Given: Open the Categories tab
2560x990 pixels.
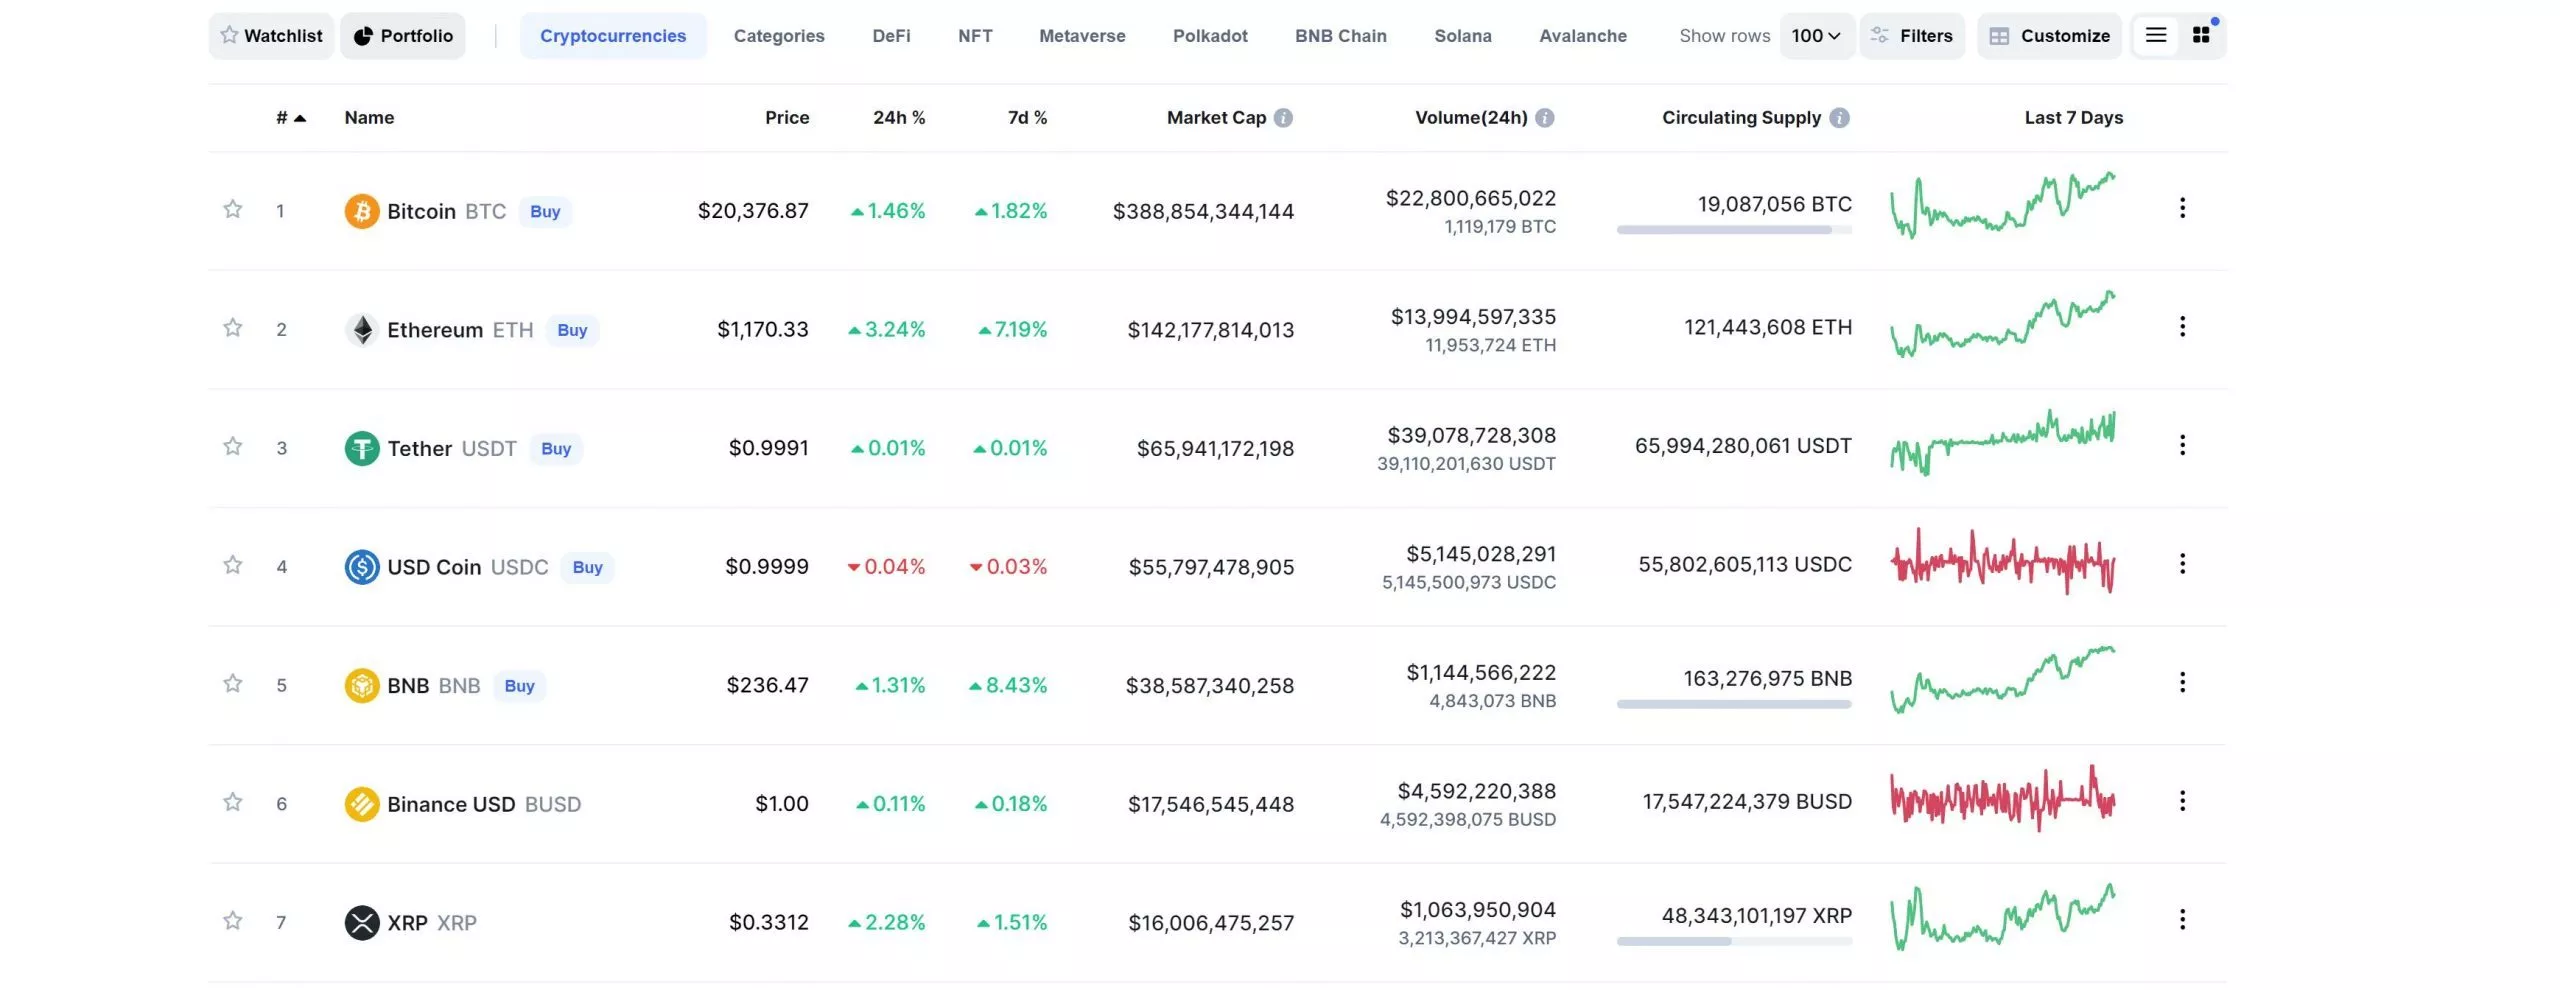Looking at the screenshot, I should point(779,36).
